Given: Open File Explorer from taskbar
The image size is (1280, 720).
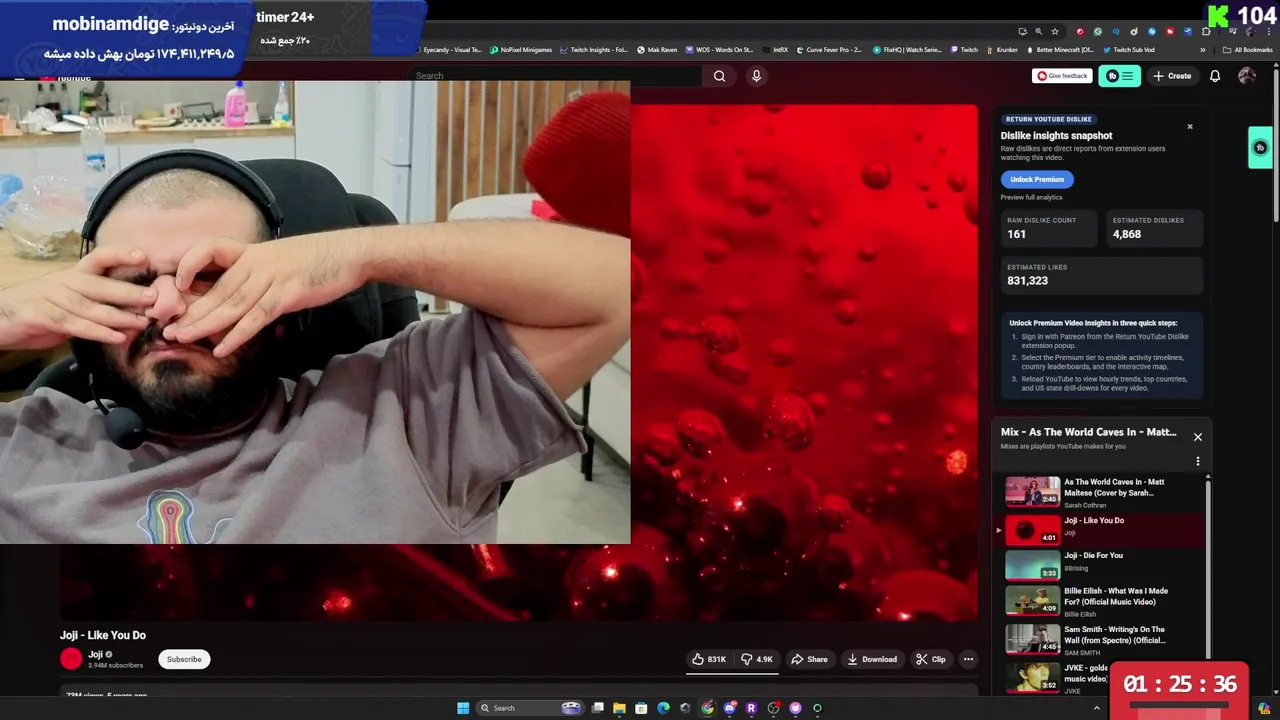Looking at the screenshot, I should [619, 708].
